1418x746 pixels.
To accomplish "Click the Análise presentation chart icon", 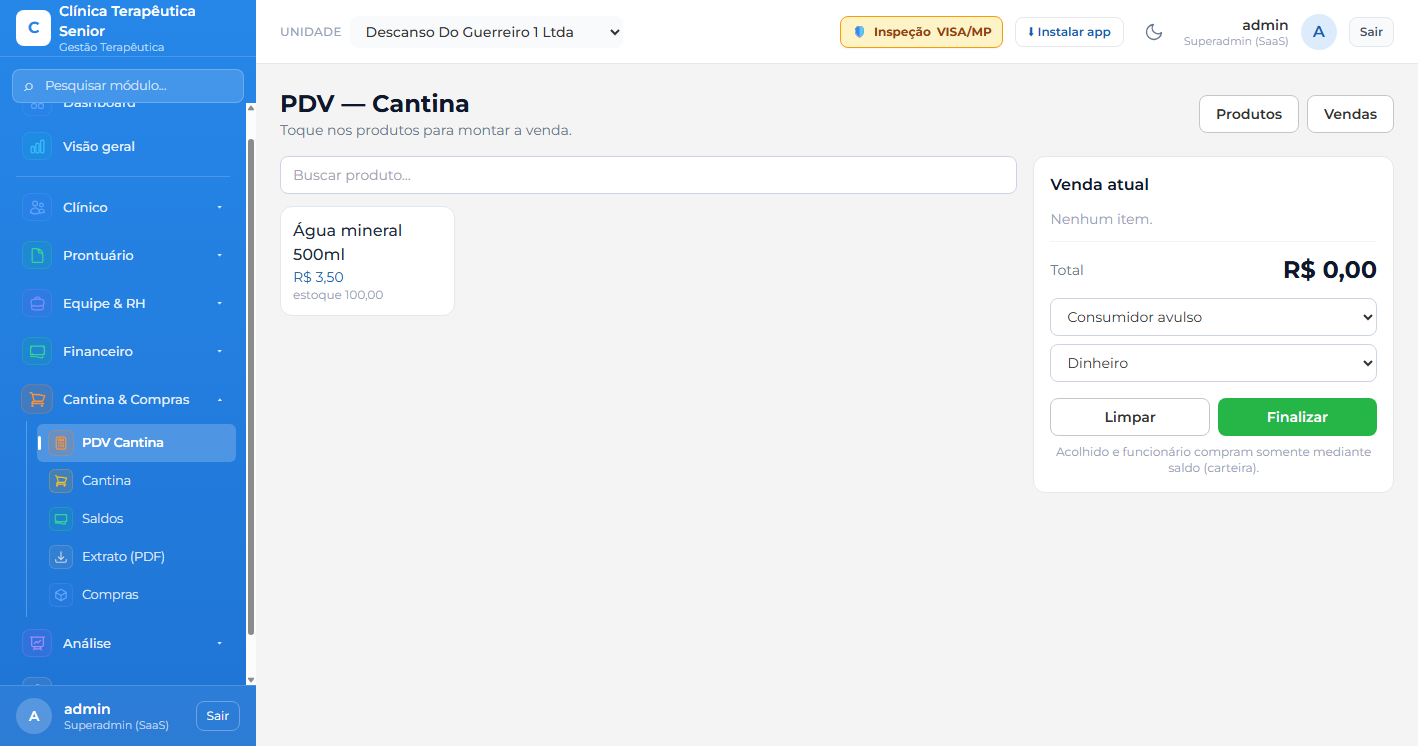I will coord(37,644).
